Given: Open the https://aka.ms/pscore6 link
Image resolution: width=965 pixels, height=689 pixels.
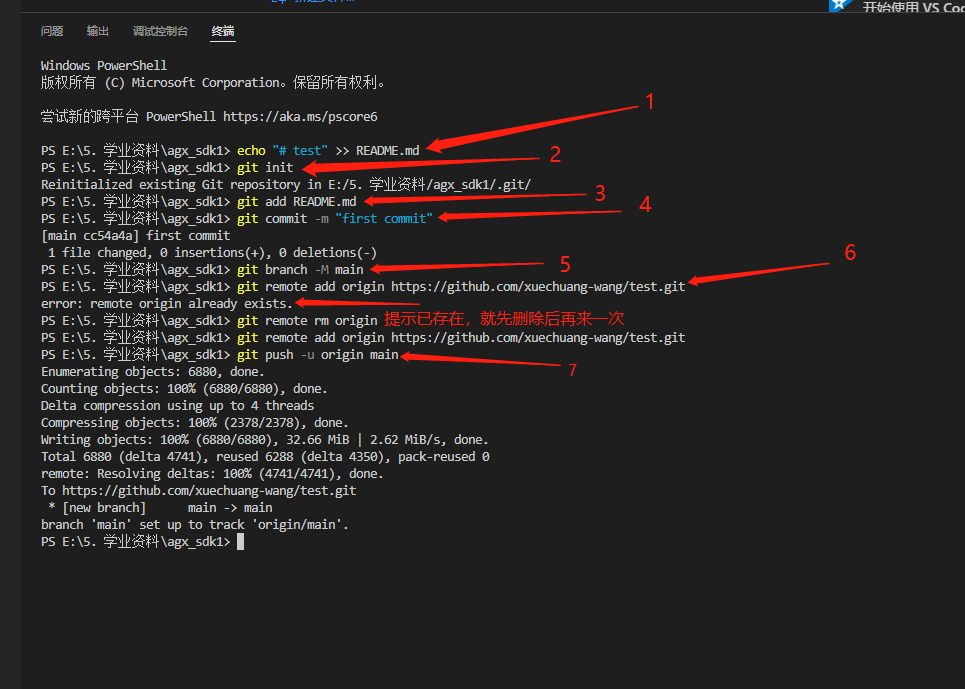Looking at the screenshot, I should click(275, 116).
